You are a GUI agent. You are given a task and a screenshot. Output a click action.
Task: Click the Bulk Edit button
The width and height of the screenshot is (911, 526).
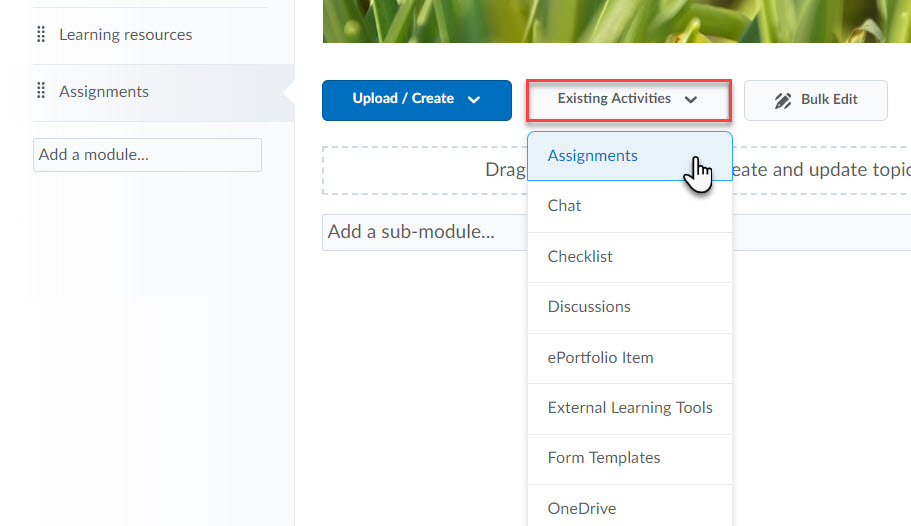coord(816,100)
